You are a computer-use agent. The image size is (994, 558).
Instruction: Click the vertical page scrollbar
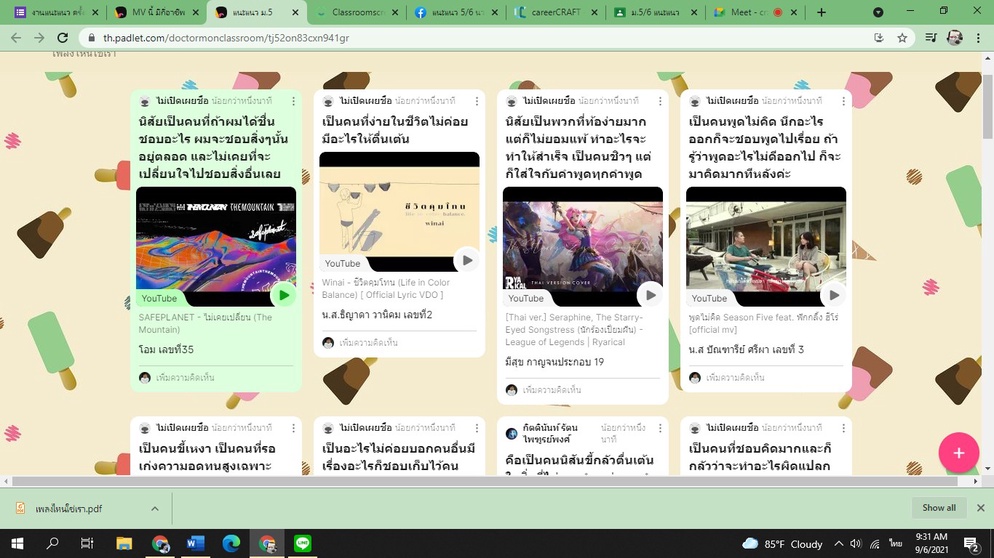click(x=988, y=105)
